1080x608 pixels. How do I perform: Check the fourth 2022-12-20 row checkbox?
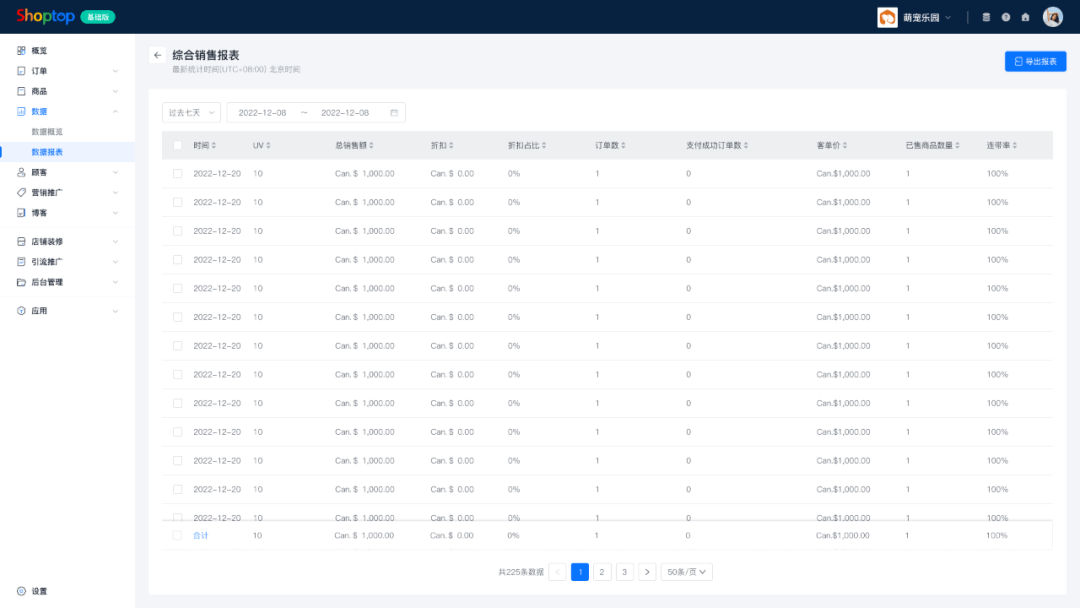coord(178,260)
